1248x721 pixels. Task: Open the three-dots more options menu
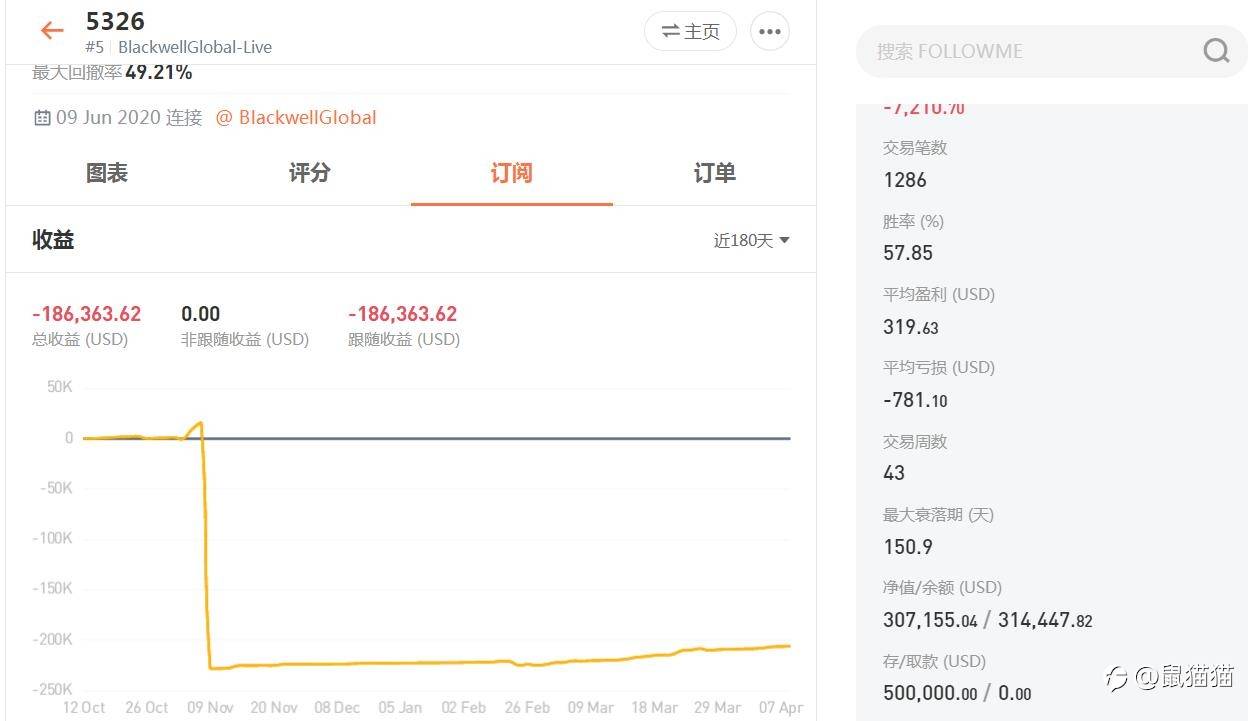point(769,31)
